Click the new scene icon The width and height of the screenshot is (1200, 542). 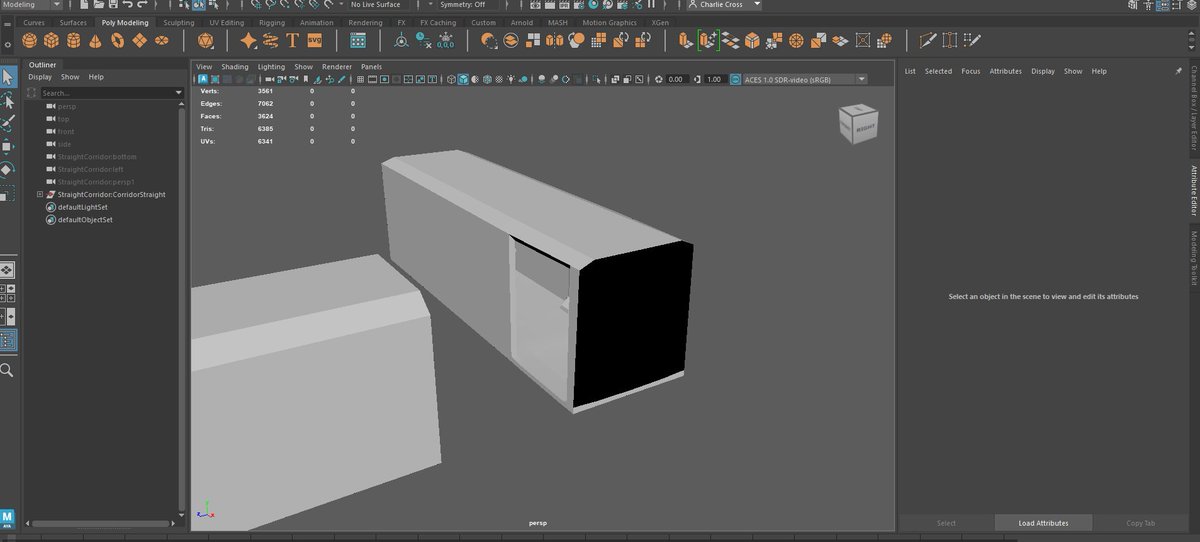(84, 5)
